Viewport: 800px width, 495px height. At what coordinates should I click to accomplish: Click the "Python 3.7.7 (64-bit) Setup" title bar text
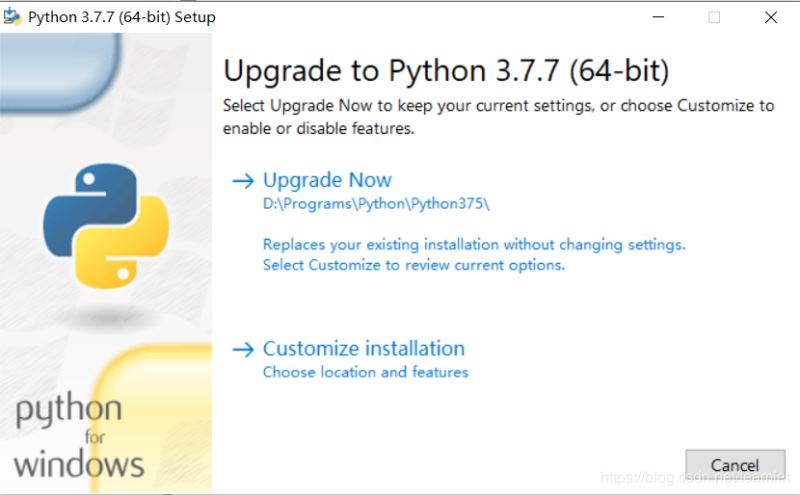tap(121, 17)
